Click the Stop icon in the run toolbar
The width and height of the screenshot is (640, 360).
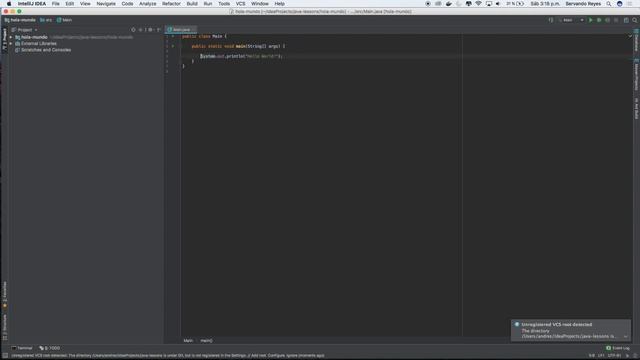[616, 20]
